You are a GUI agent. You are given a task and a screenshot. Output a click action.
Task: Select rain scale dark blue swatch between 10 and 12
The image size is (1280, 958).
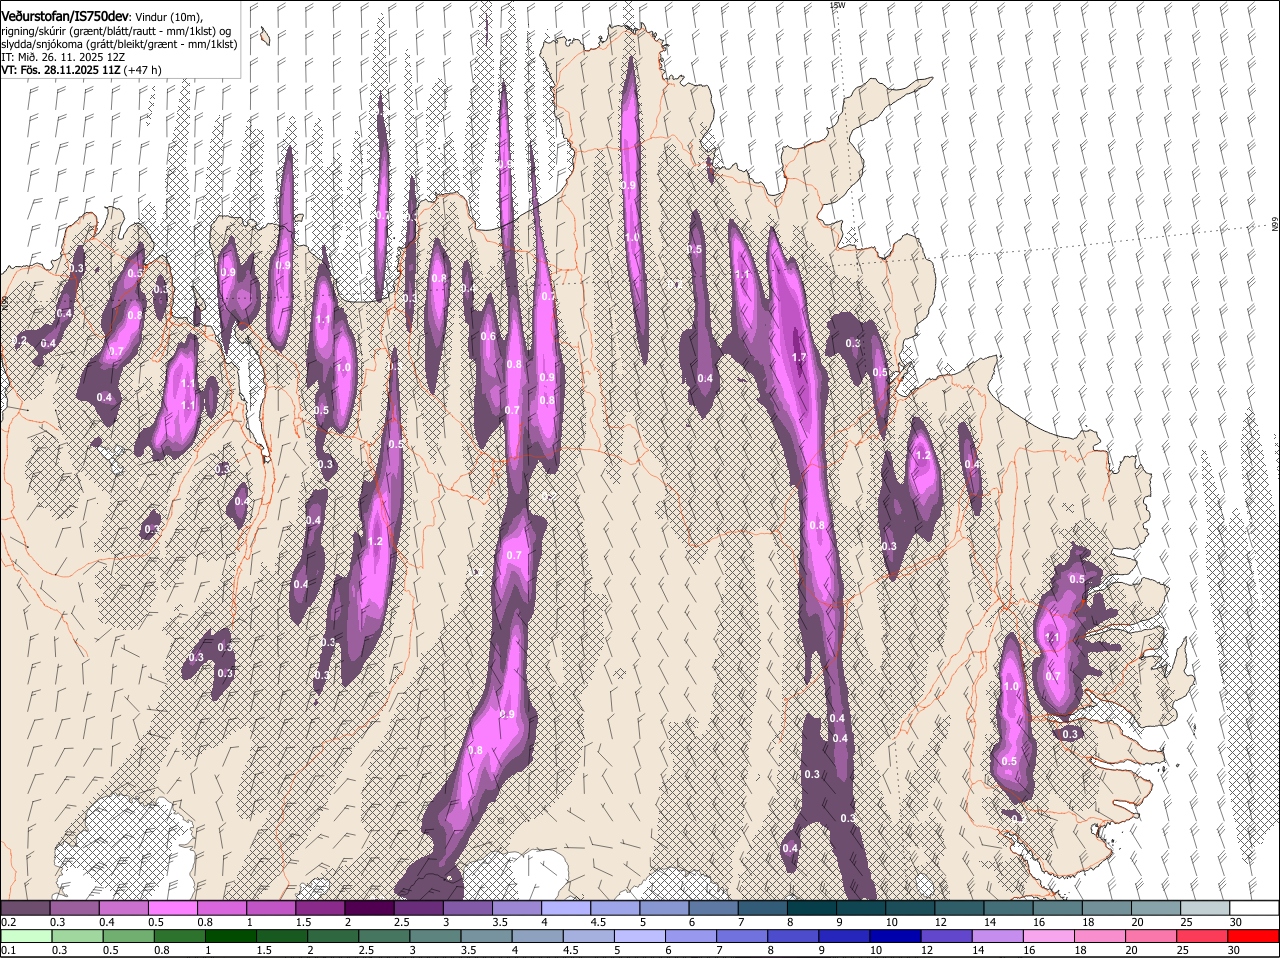click(x=896, y=936)
